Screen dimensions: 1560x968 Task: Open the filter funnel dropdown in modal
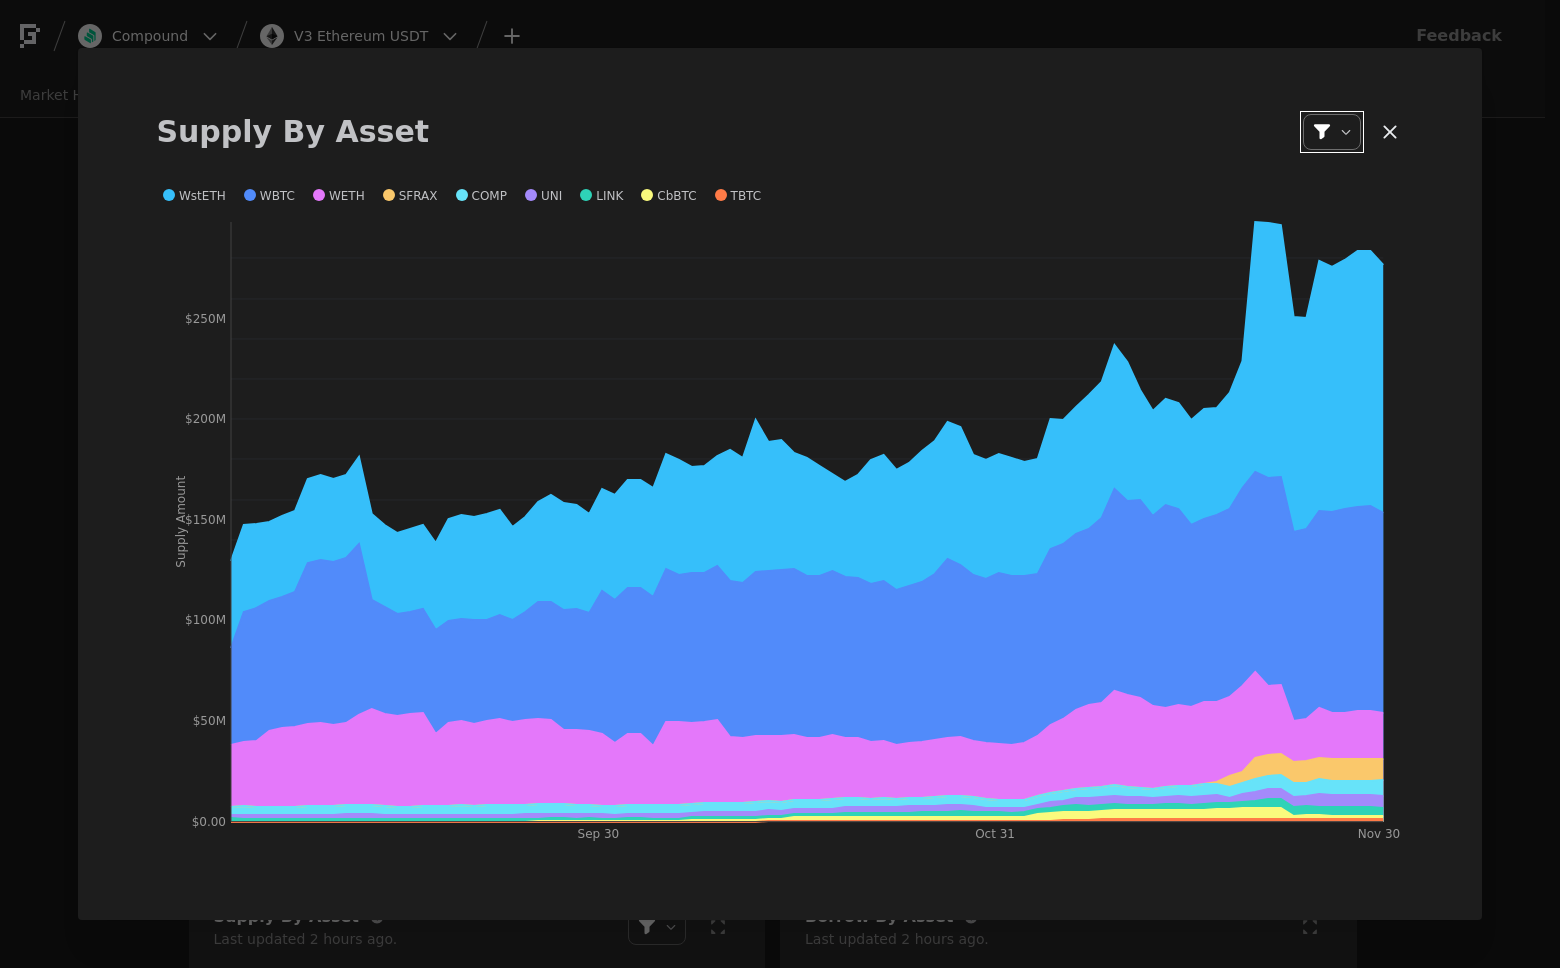click(x=1331, y=132)
